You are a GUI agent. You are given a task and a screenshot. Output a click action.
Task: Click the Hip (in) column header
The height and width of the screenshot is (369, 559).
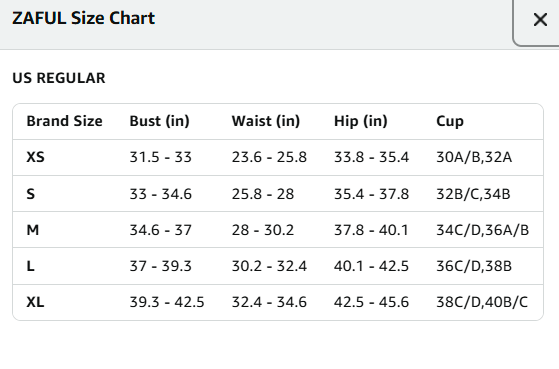click(360, 121)
